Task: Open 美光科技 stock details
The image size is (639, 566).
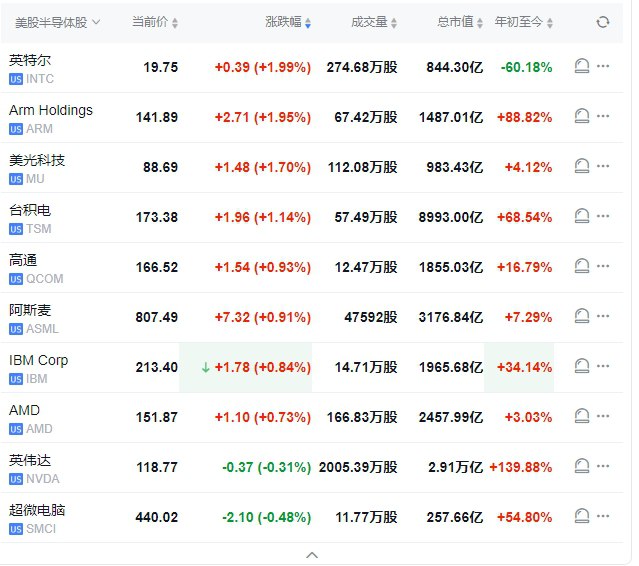Action: (37, 160)
